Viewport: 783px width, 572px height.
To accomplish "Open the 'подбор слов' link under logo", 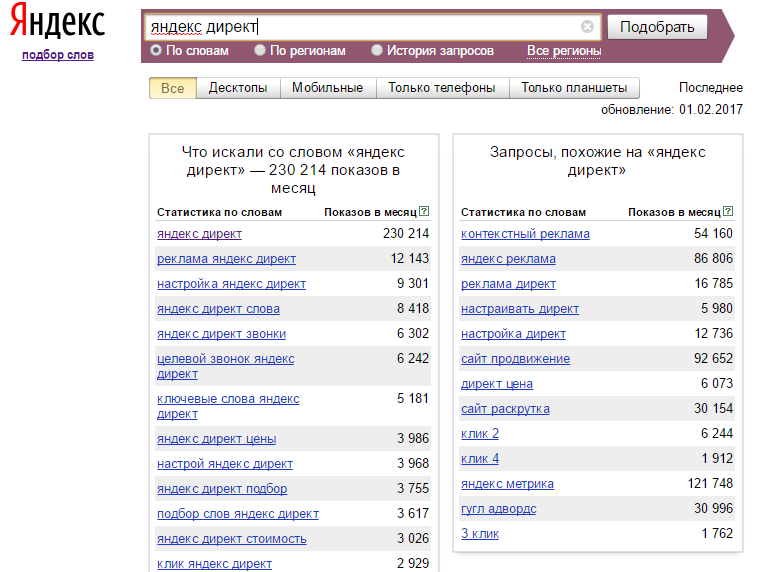I will 58,55.
